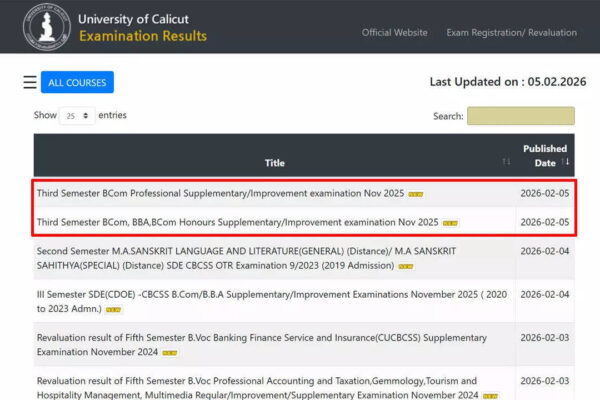Open Exam Registration/ Revaluation link
This screenshot has height=400, width=600.
pos(512,33)
